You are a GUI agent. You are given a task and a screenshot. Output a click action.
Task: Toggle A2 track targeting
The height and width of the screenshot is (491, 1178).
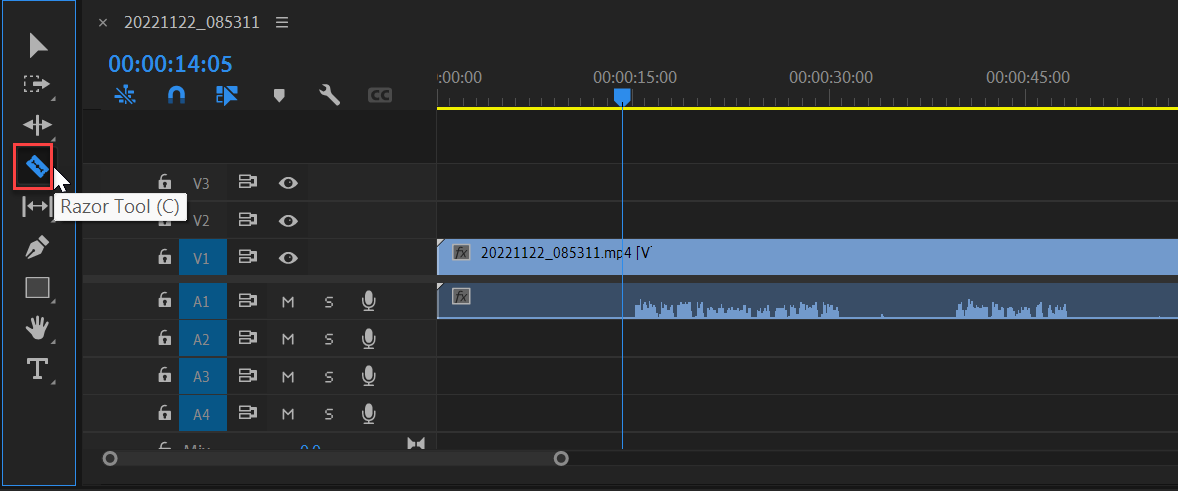coord(202,339)
